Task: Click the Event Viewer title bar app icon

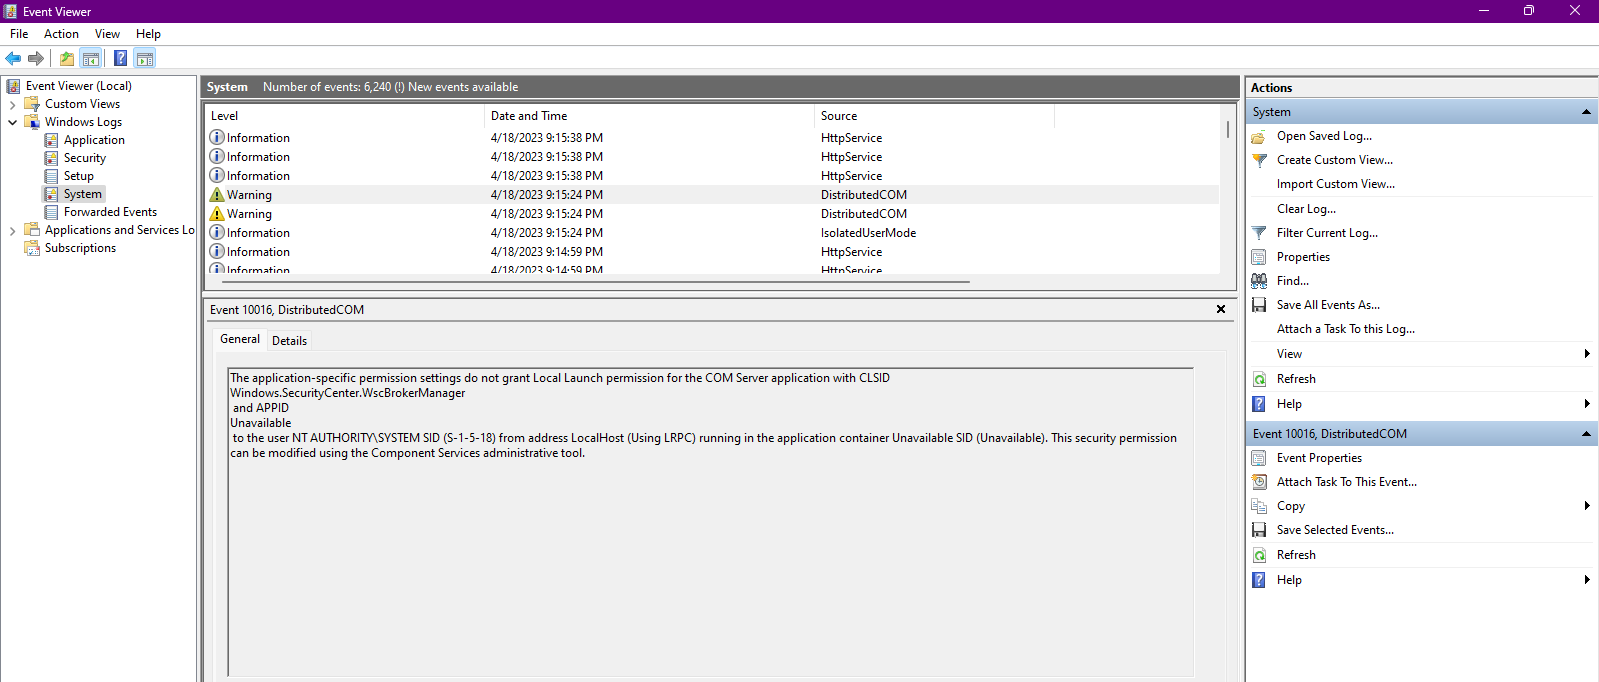Action: coord(10,11)
